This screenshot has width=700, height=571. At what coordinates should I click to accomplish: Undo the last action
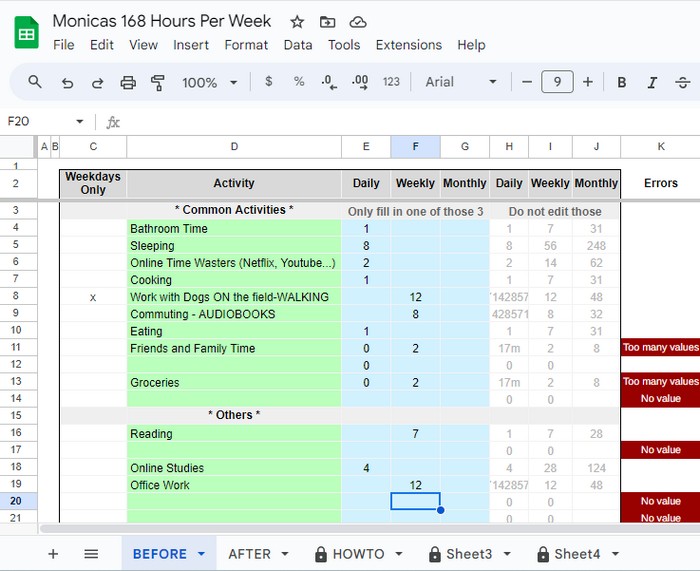pos(67,83)
